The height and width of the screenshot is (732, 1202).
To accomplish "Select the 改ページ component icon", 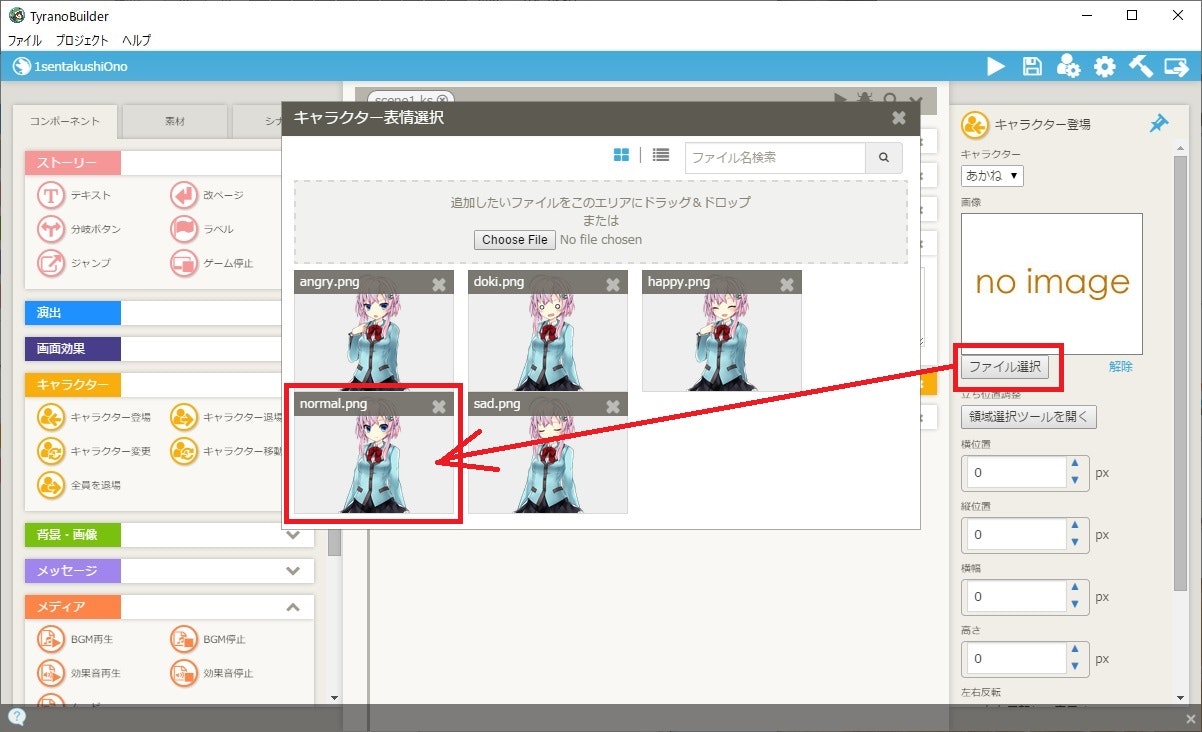I will pyautogui.click(x=184, y=195).
